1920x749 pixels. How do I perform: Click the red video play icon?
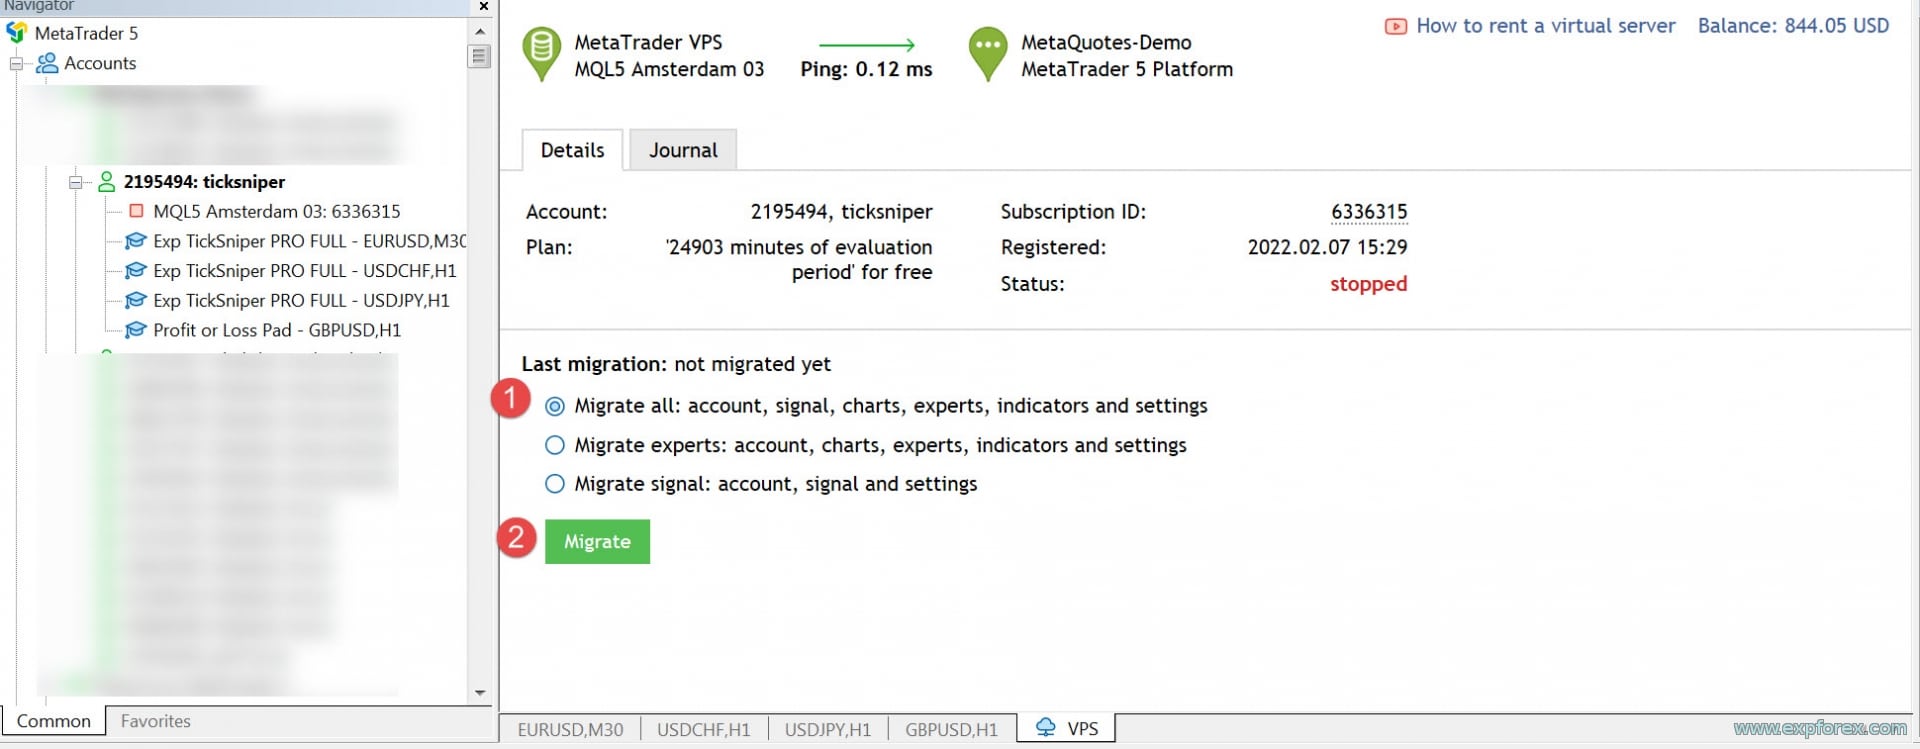(x=1395, y=27)
